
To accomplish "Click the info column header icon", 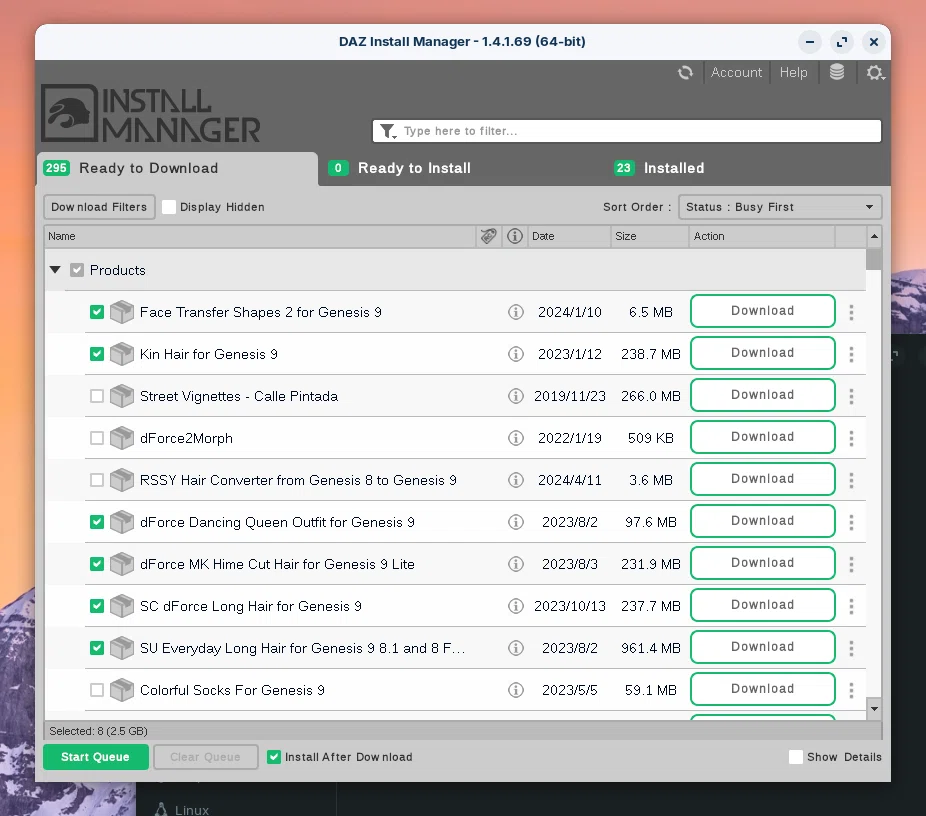I will tap(515, 236).
